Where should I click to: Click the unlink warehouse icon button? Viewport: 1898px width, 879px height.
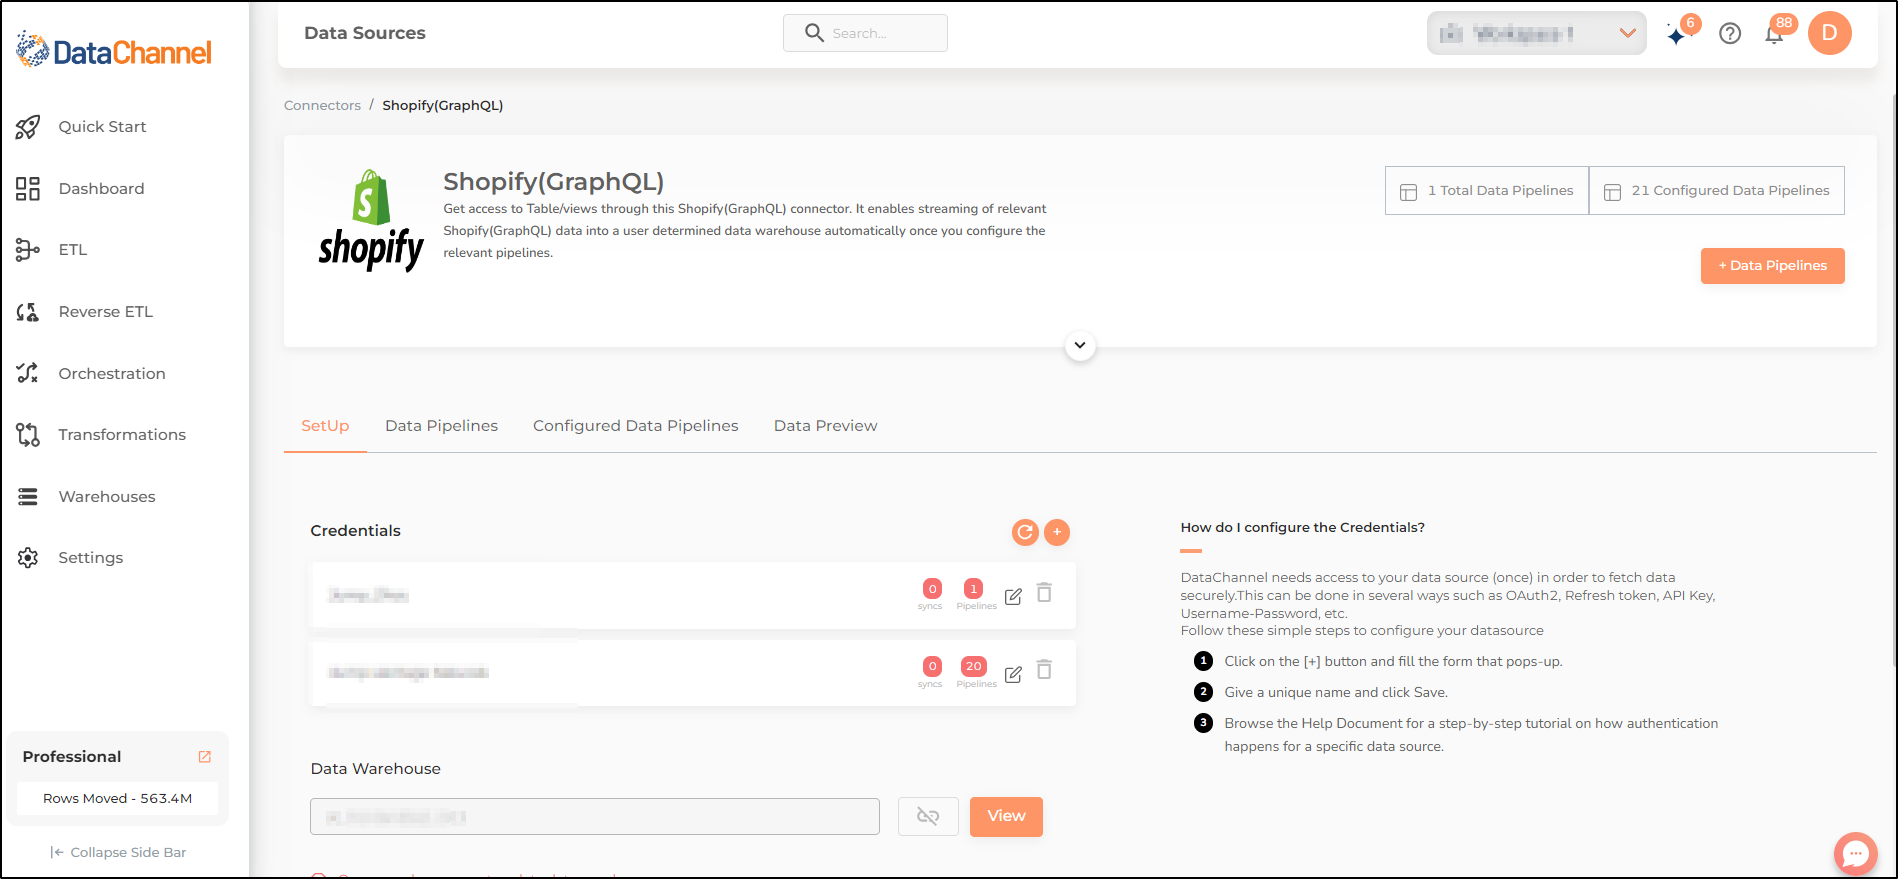928,817
